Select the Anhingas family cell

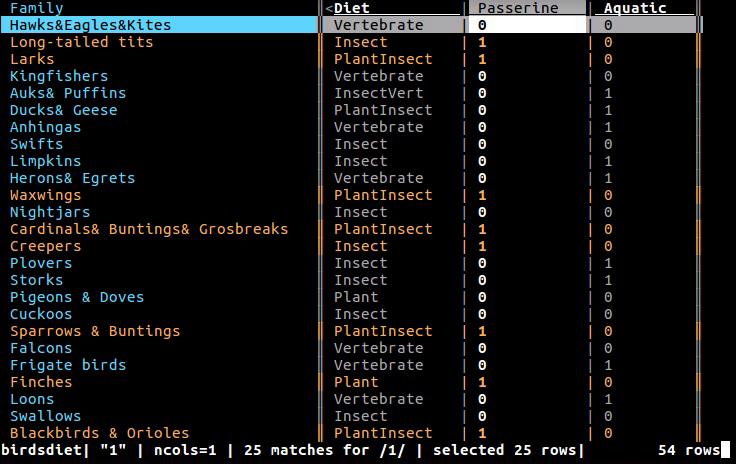[x=45, y=127]
